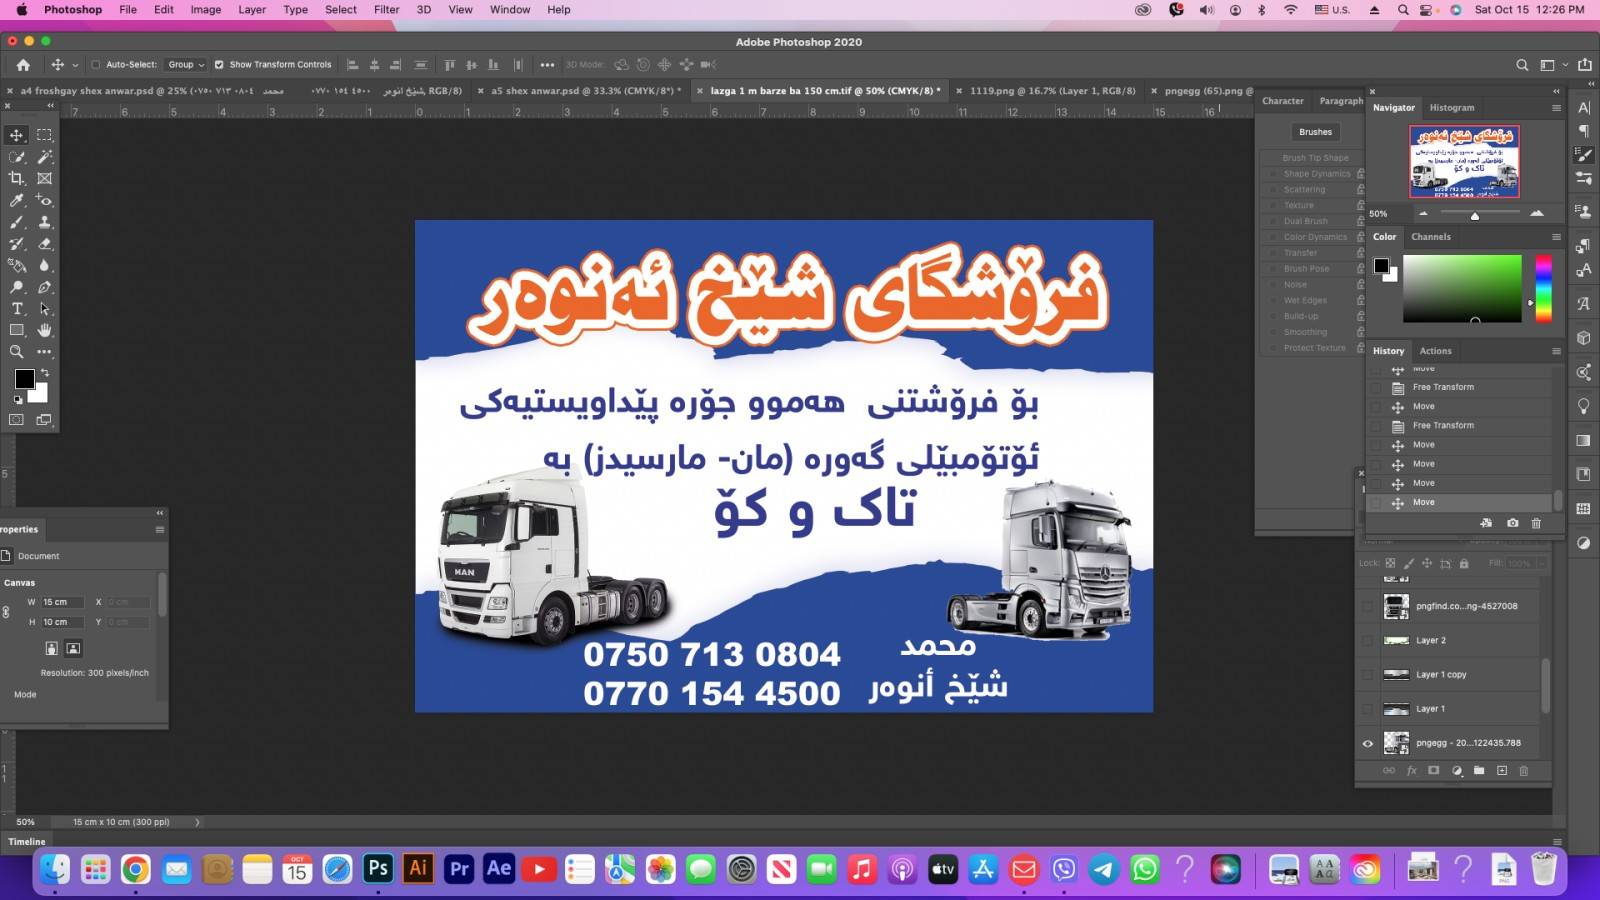This screenshot has width=1600, height=900.
Task: Click zoom in large mountains in Navigator
Action: [x=1536, y=213]
